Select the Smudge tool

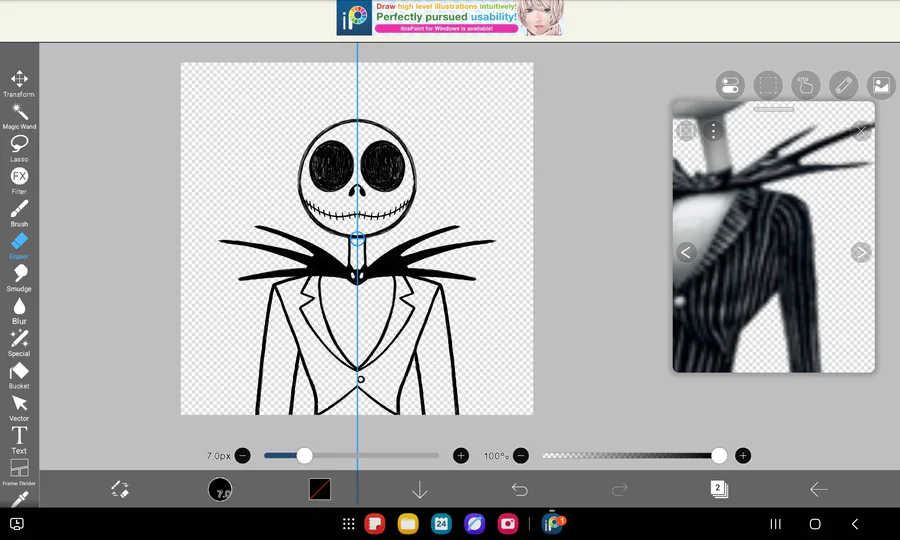[x=19, y=278]
